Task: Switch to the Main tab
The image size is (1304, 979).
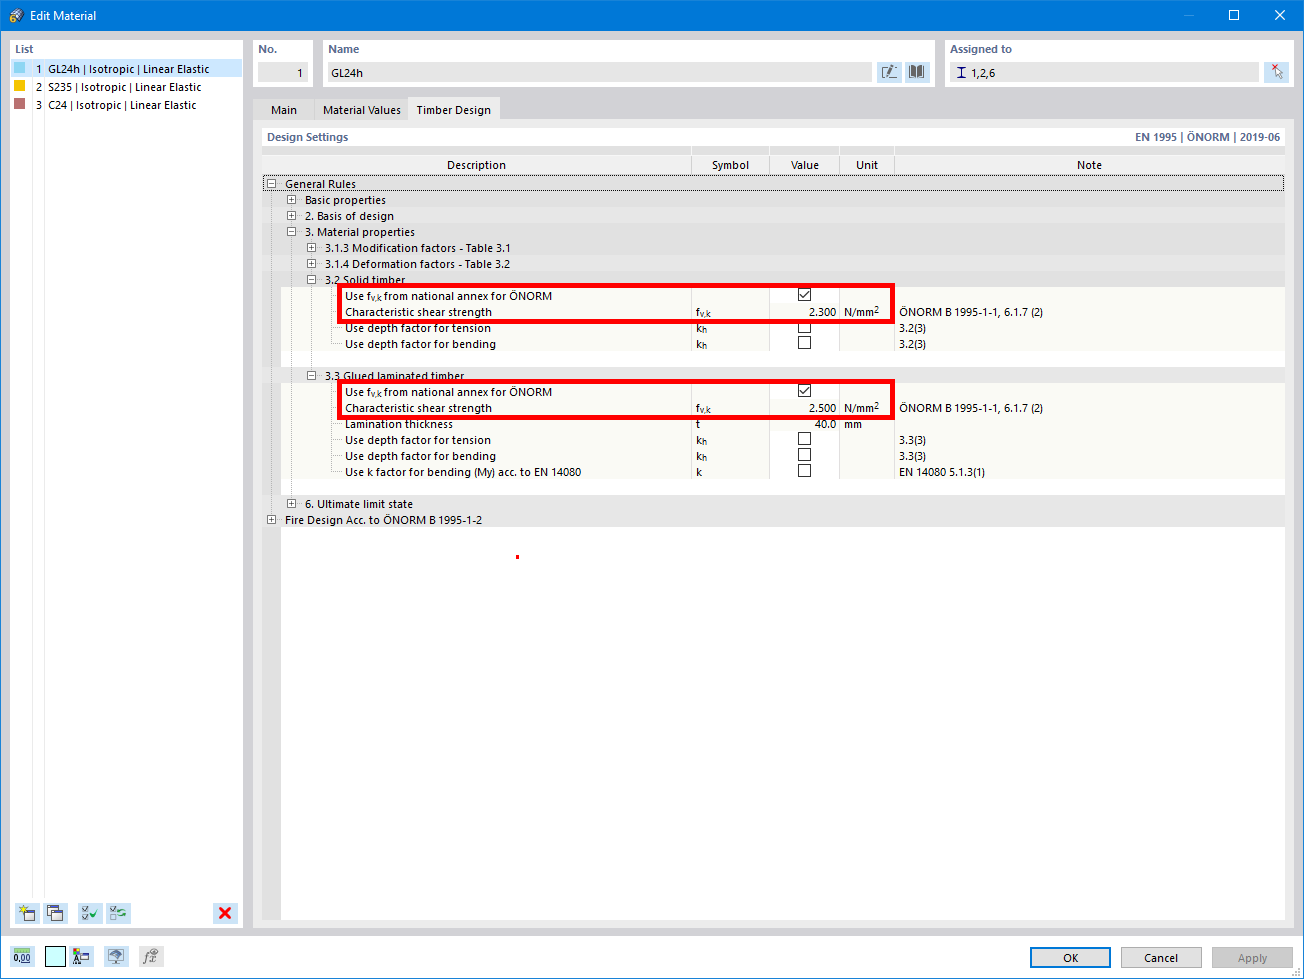Action: coord(284,110)
